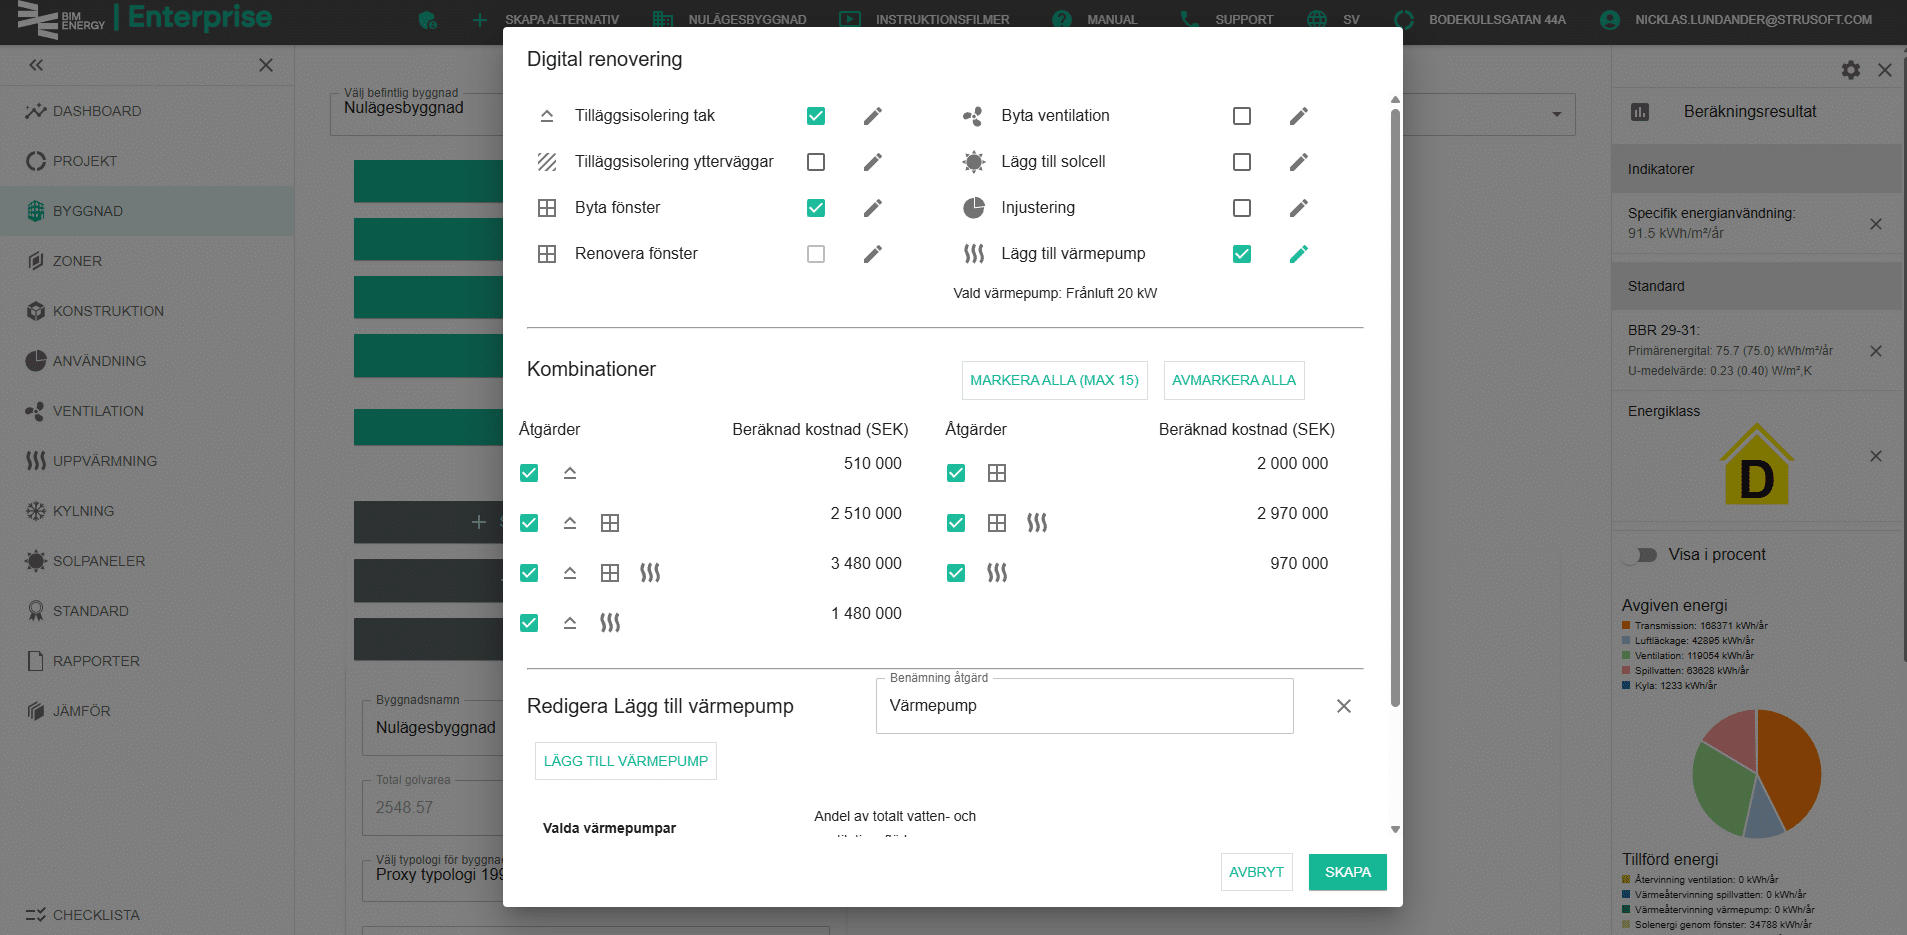The image size is (1907, 935).
Task: Click green pencil for Lägg till värmepump
Action: [1298, 254]
